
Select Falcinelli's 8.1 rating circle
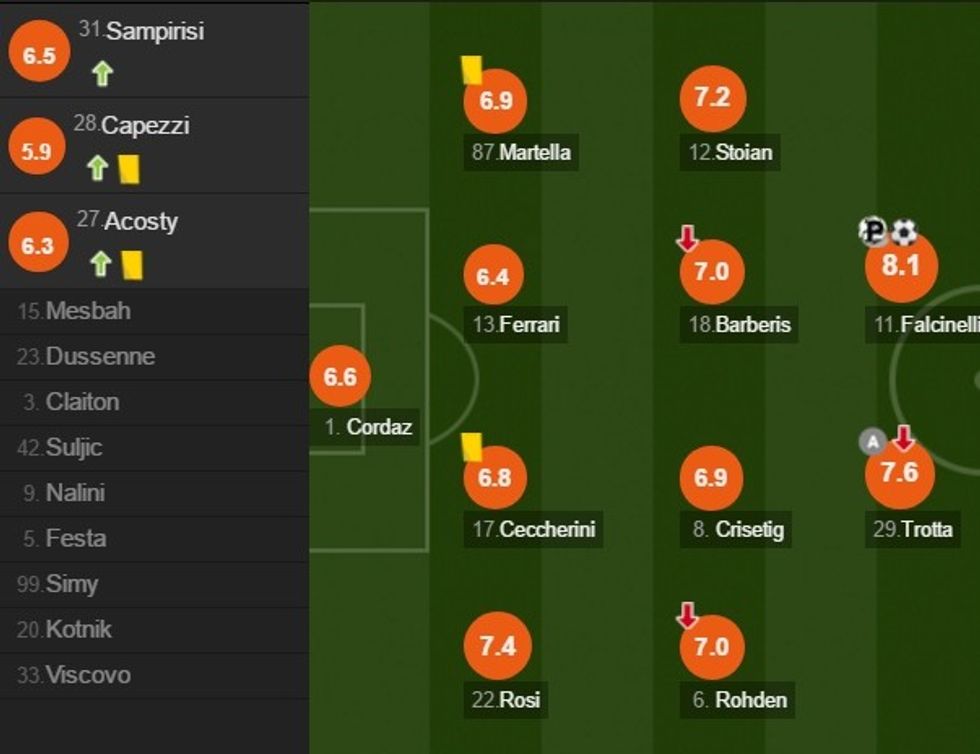tap(900, 266)
